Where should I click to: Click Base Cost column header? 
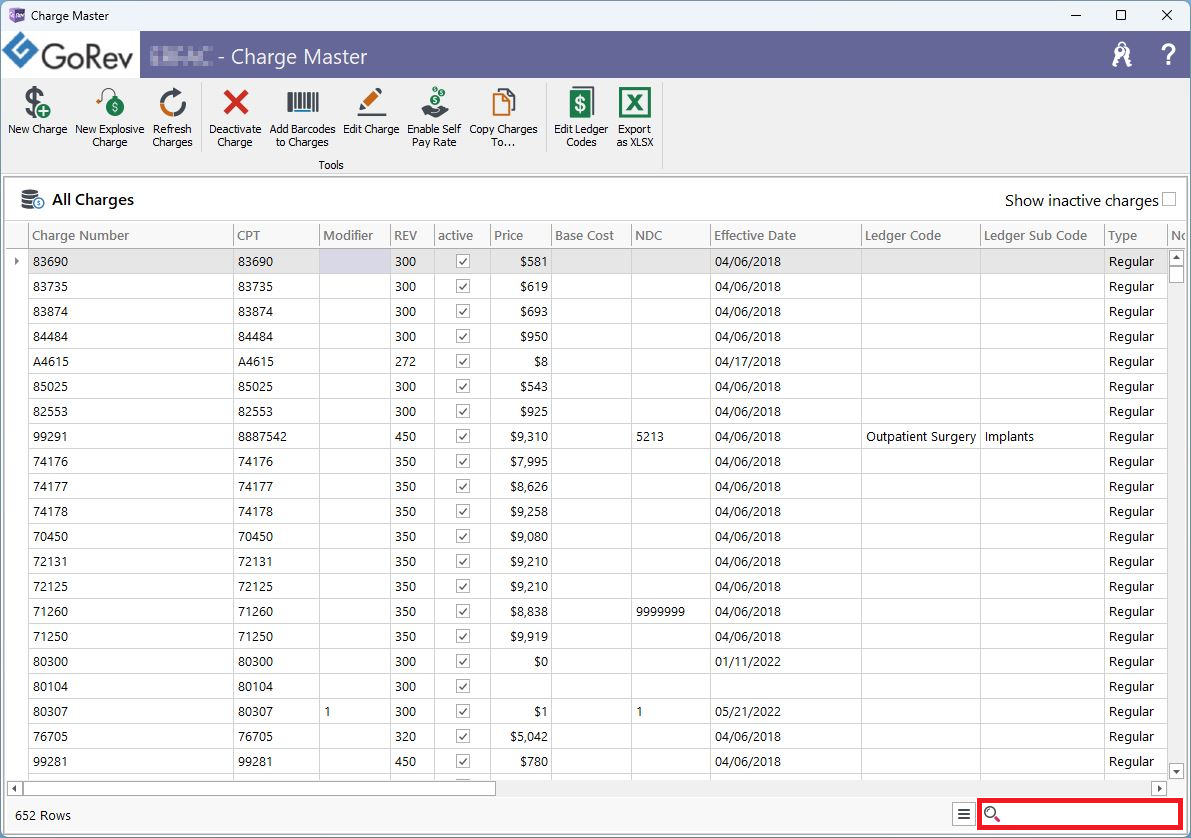click(591, 236)
